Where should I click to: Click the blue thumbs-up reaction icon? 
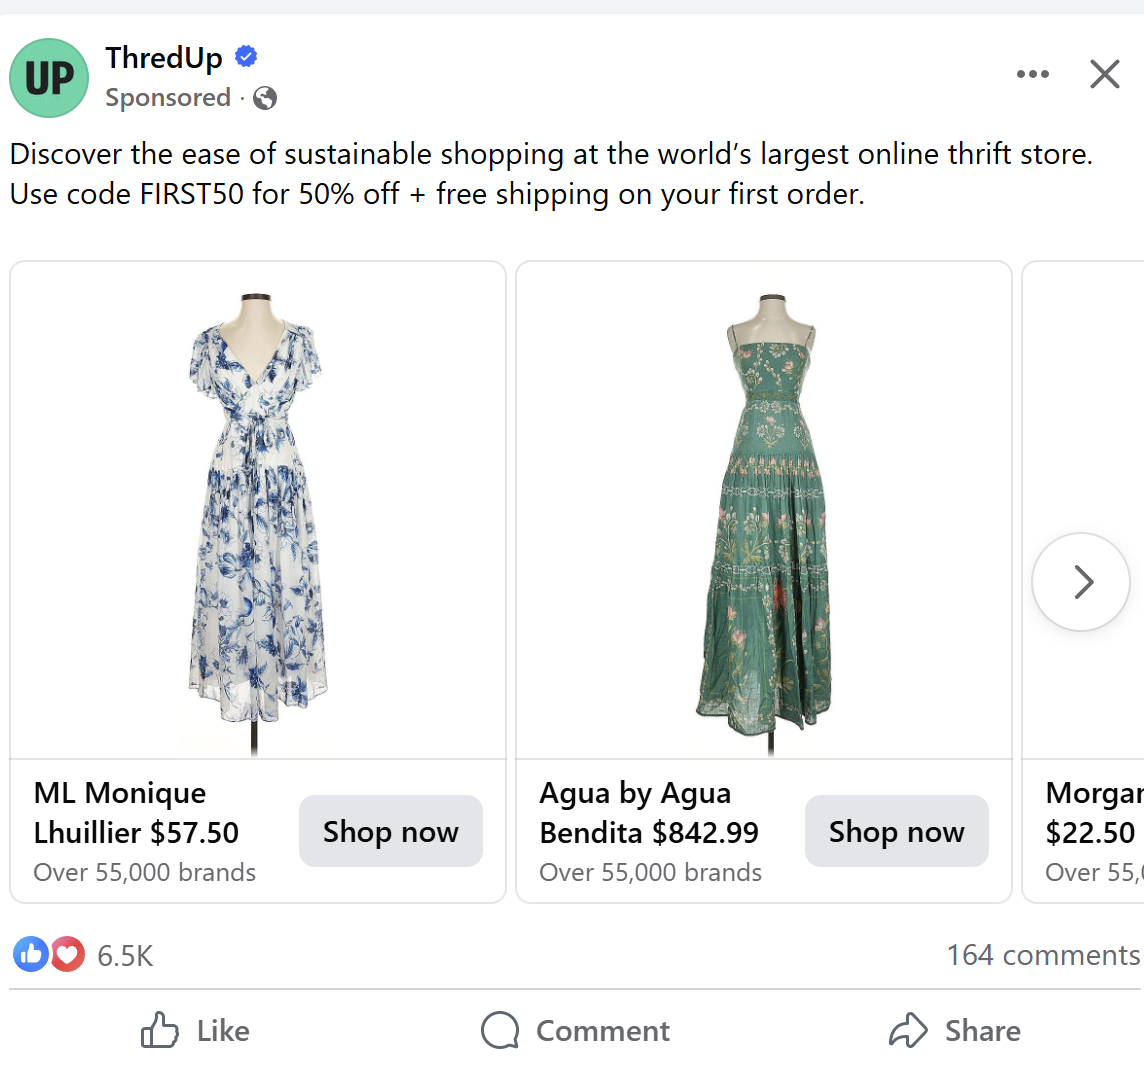click(x=30, y=955)
